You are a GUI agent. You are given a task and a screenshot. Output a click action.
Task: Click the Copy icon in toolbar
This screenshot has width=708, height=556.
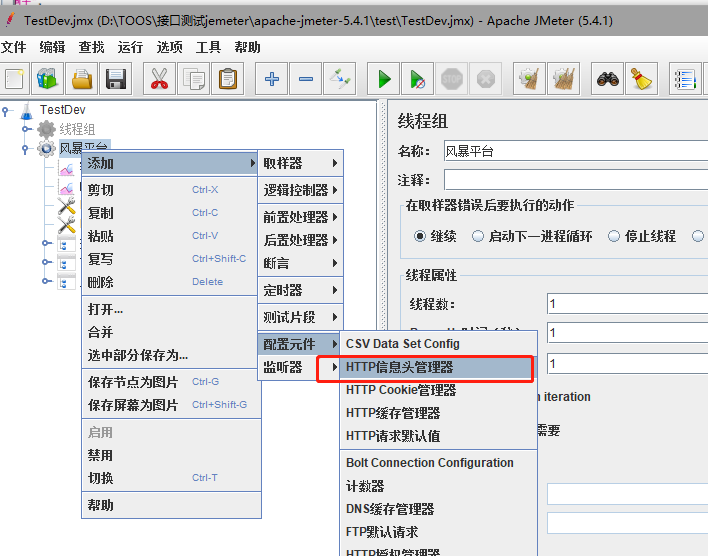tap(193, 79)
